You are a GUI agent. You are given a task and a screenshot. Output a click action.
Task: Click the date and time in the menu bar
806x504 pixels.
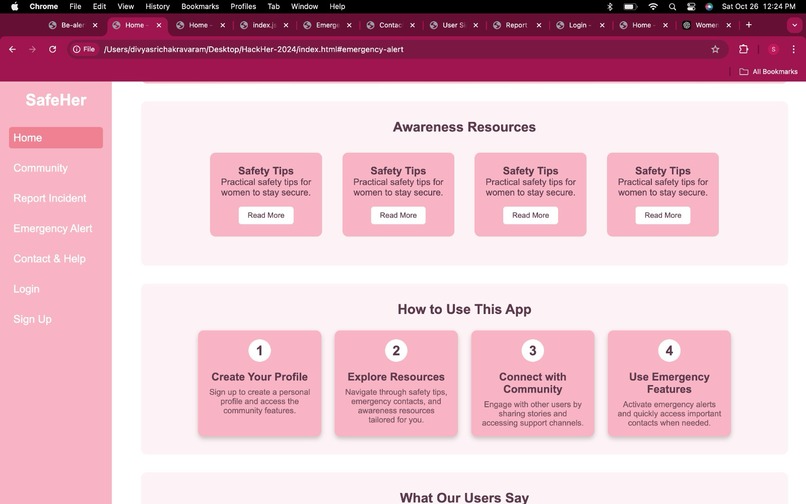point(759,6)
